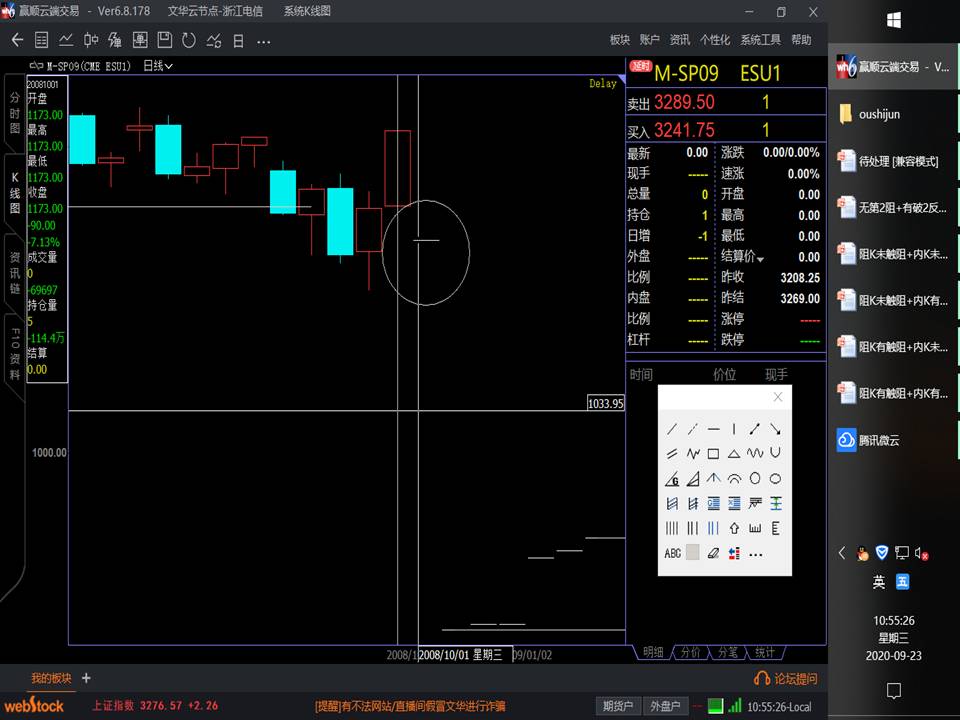Click the back arrow in the toolbar
Image resolution: width=960 pixels, height=720 pixels.
[17, 40]
